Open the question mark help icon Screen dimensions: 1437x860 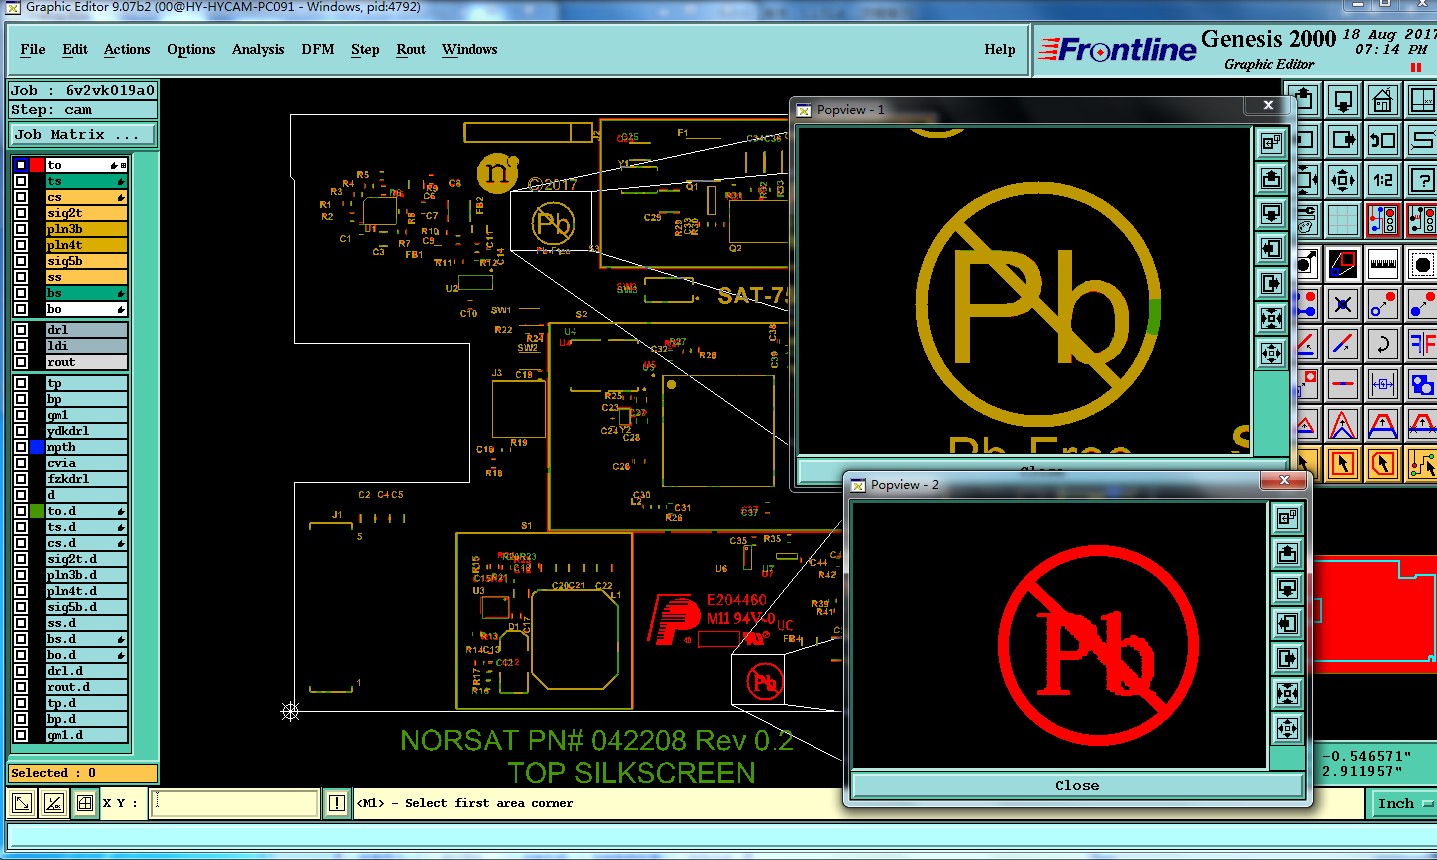click(1423, 180)
